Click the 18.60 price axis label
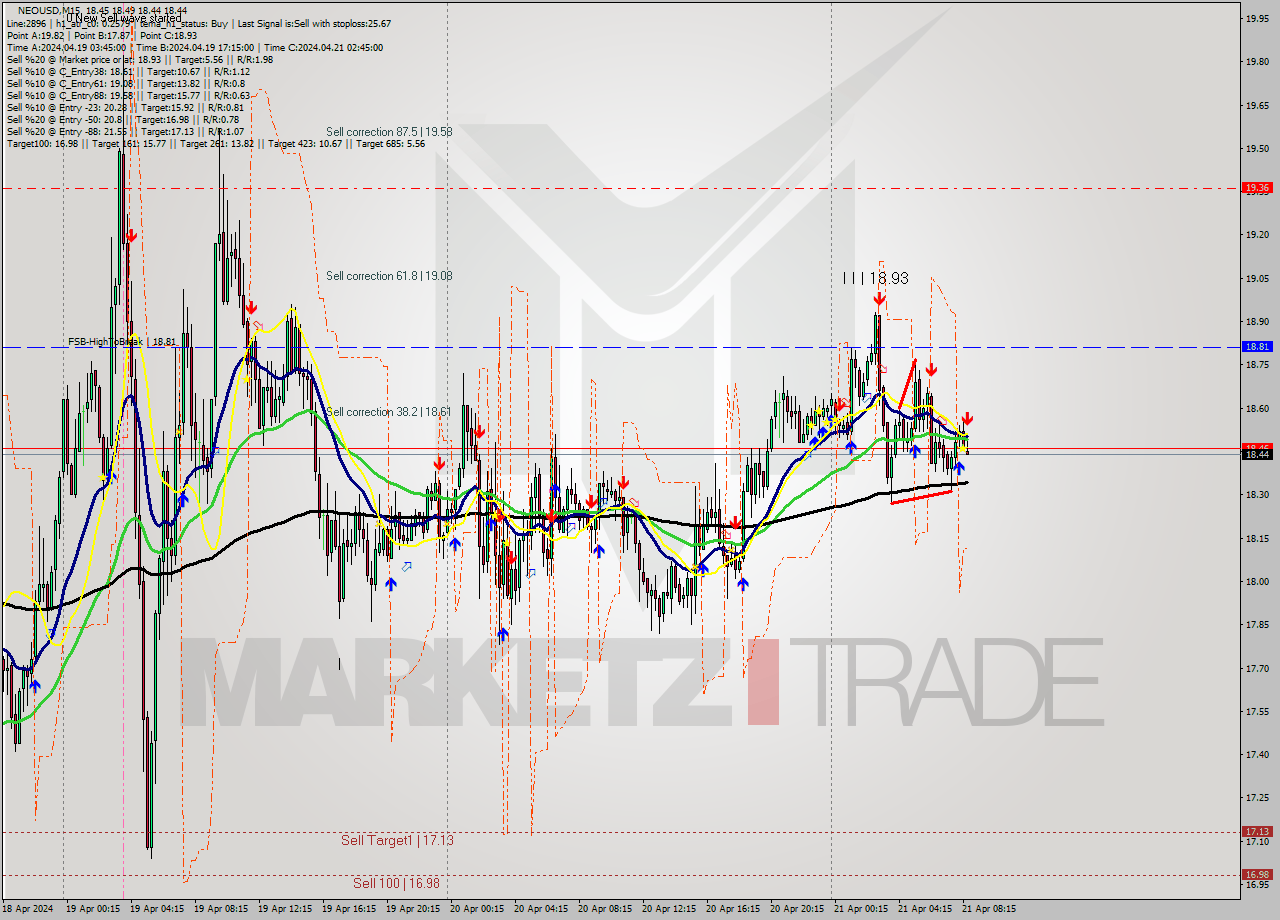The height and width of the screenshot is (920, 1280). click(1257, 408)
